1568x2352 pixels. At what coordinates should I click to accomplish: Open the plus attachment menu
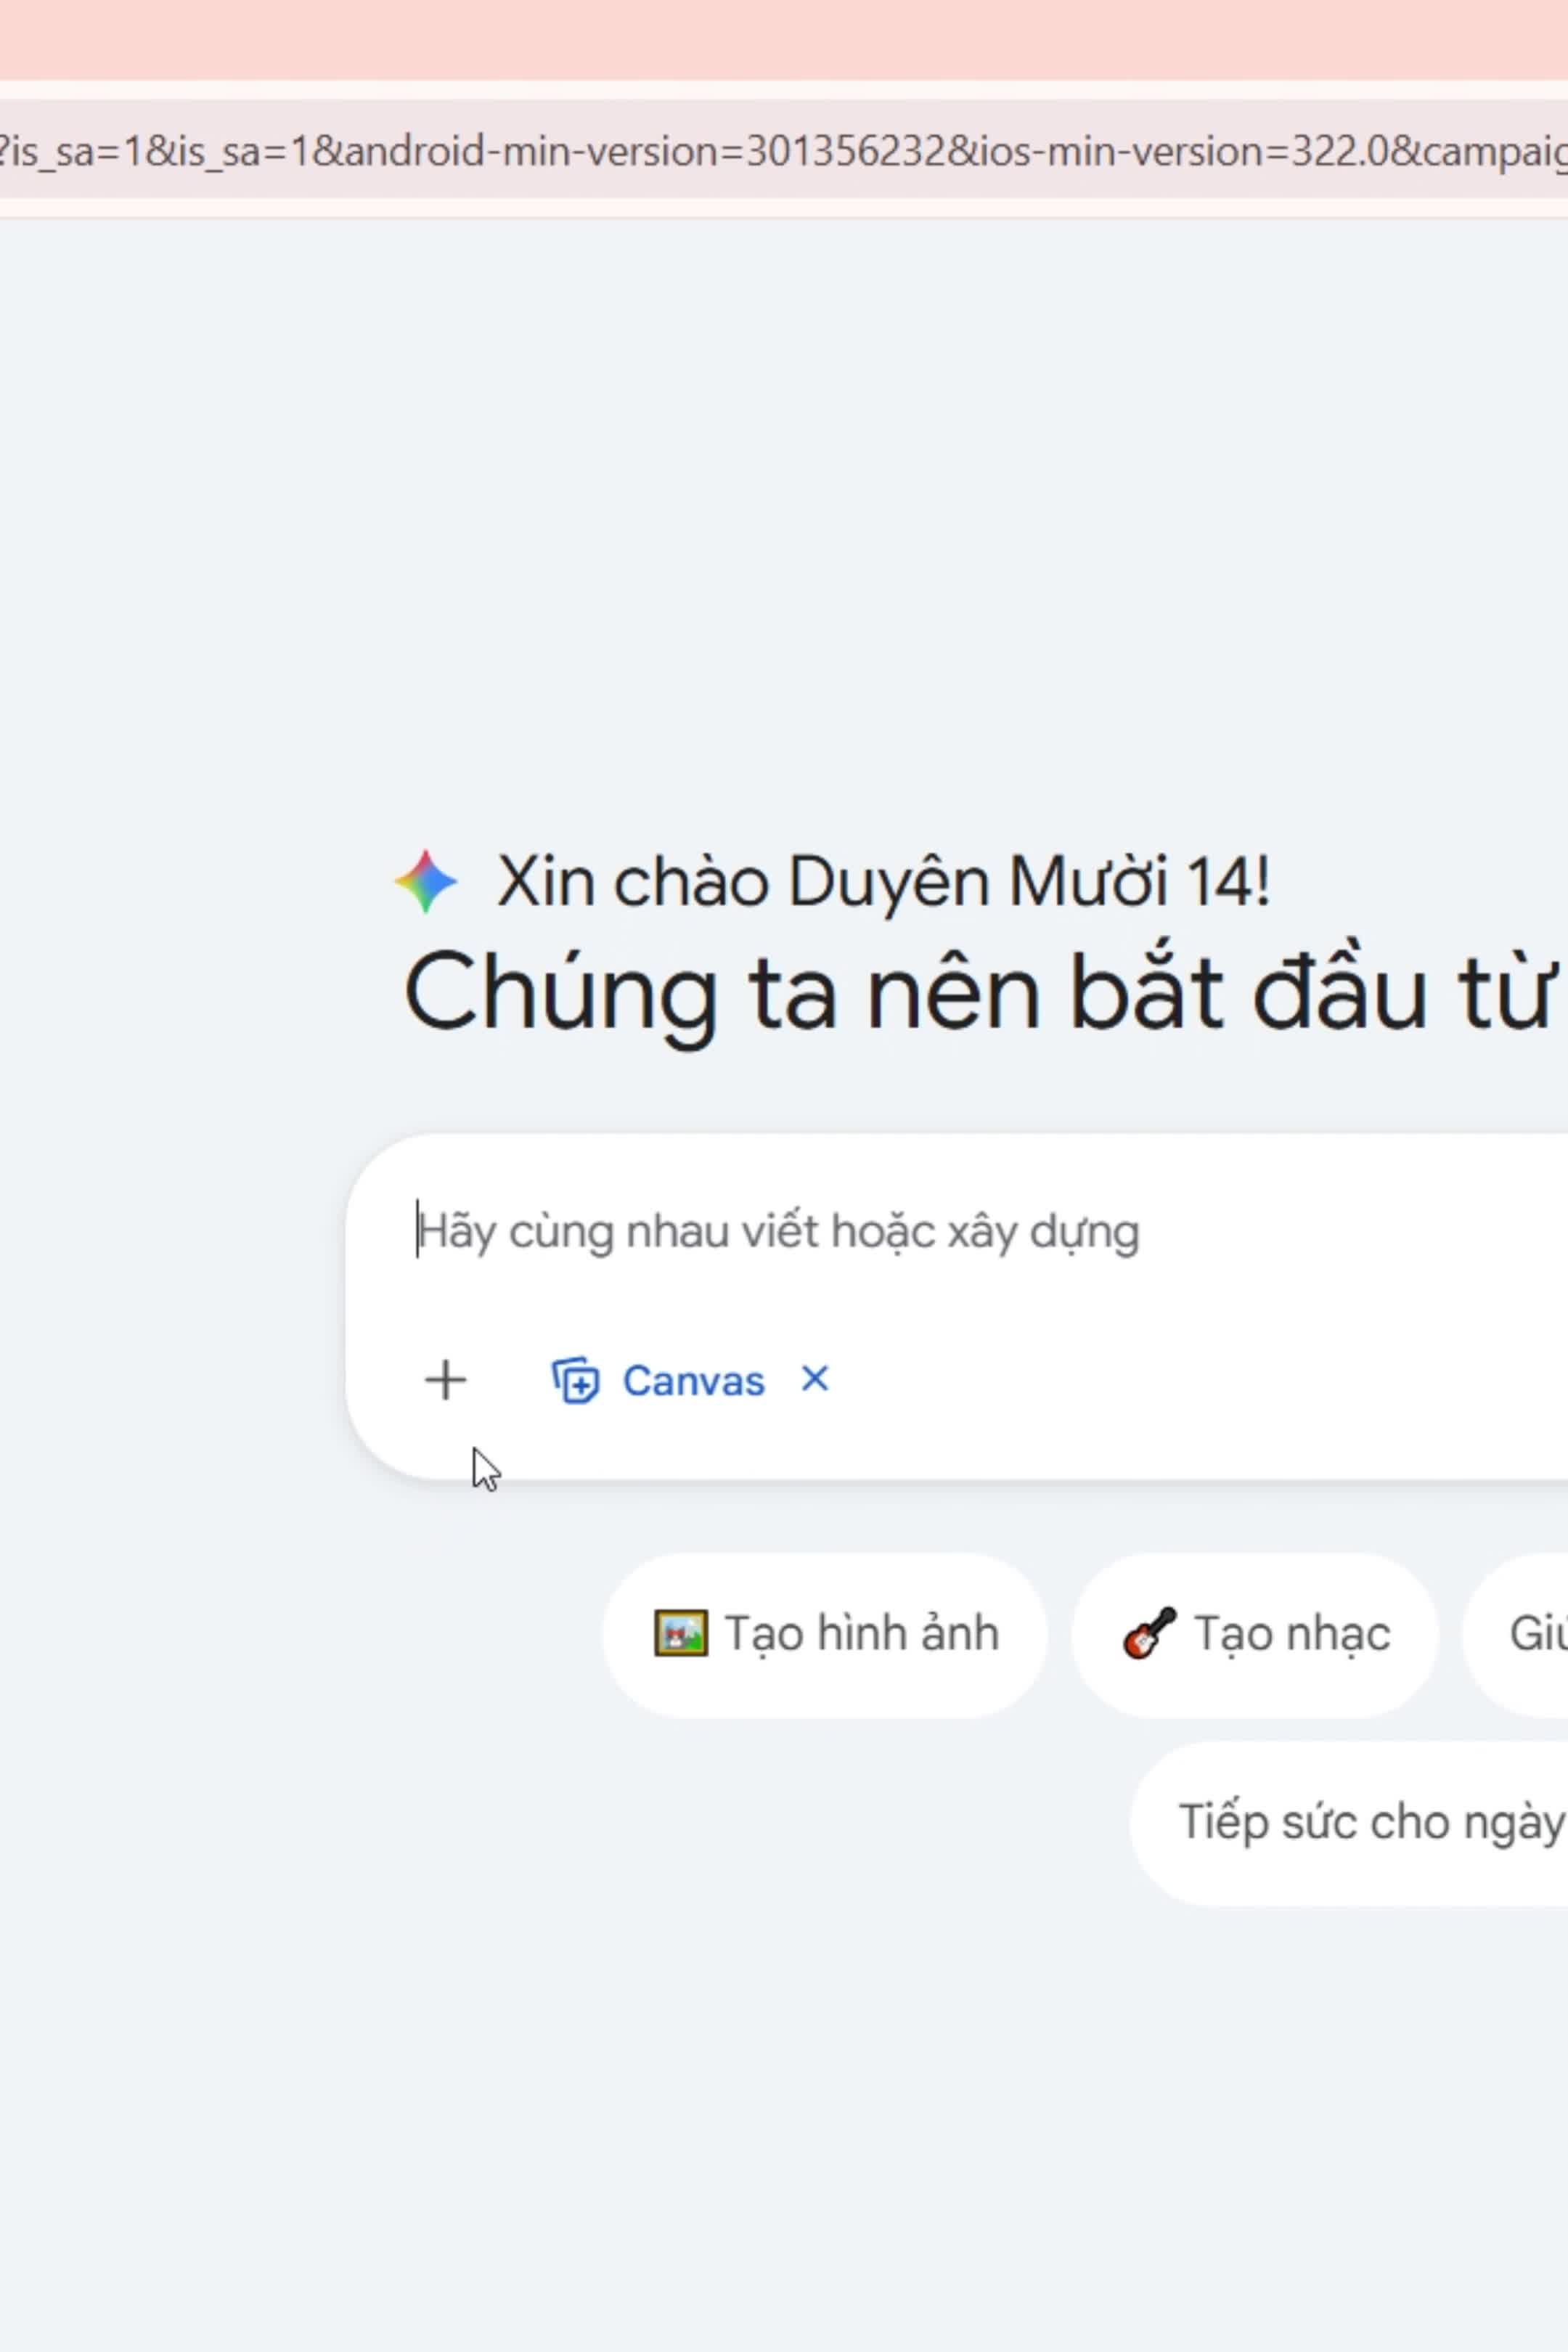coord(445,1380)
